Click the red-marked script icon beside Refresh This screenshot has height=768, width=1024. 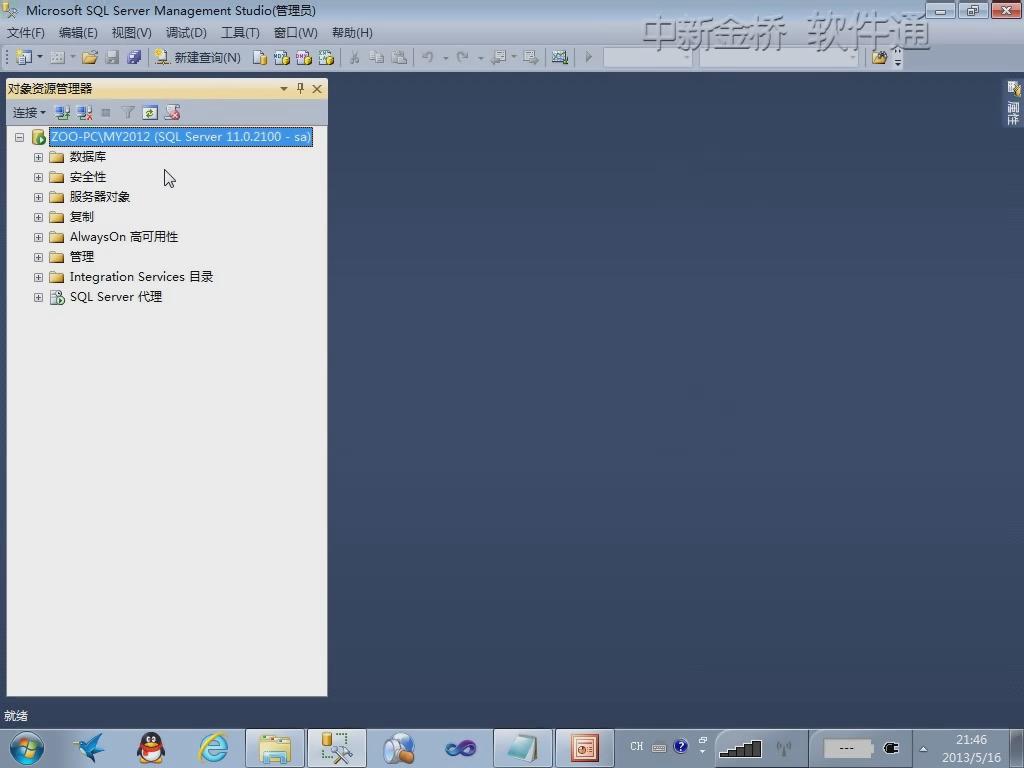(x=172, y=113)
